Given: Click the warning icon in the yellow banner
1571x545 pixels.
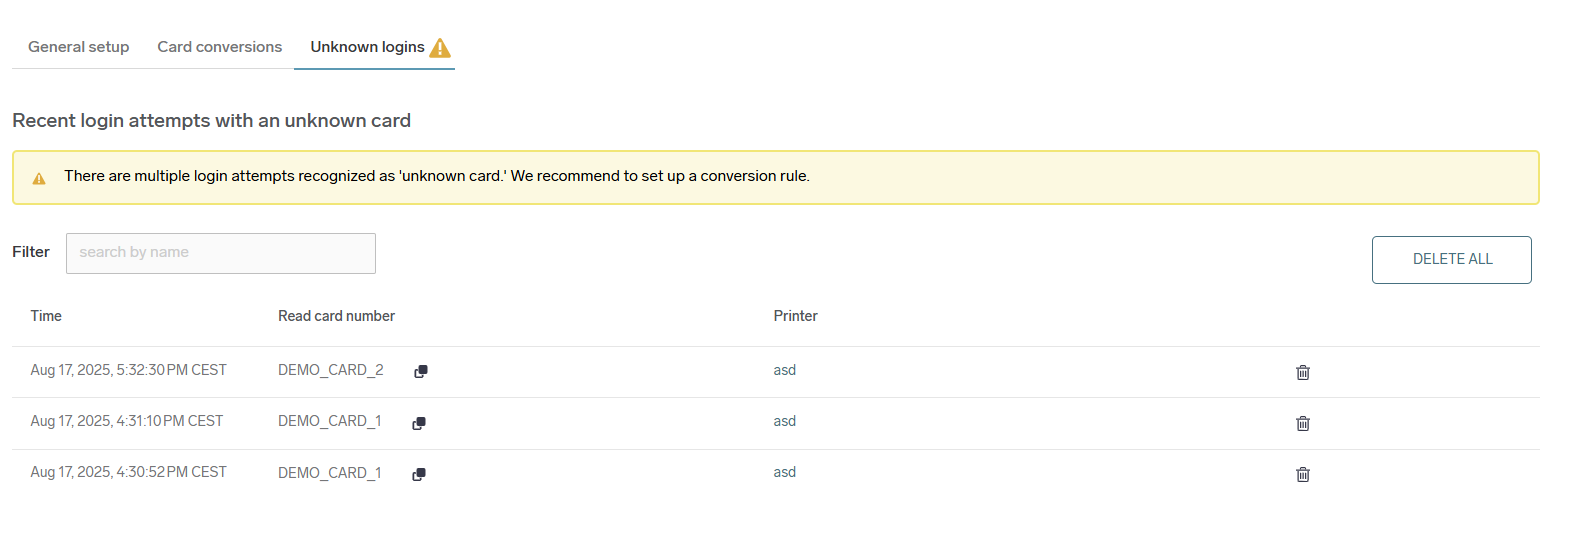Looking at the screenshot, I should tap(39, 178).
